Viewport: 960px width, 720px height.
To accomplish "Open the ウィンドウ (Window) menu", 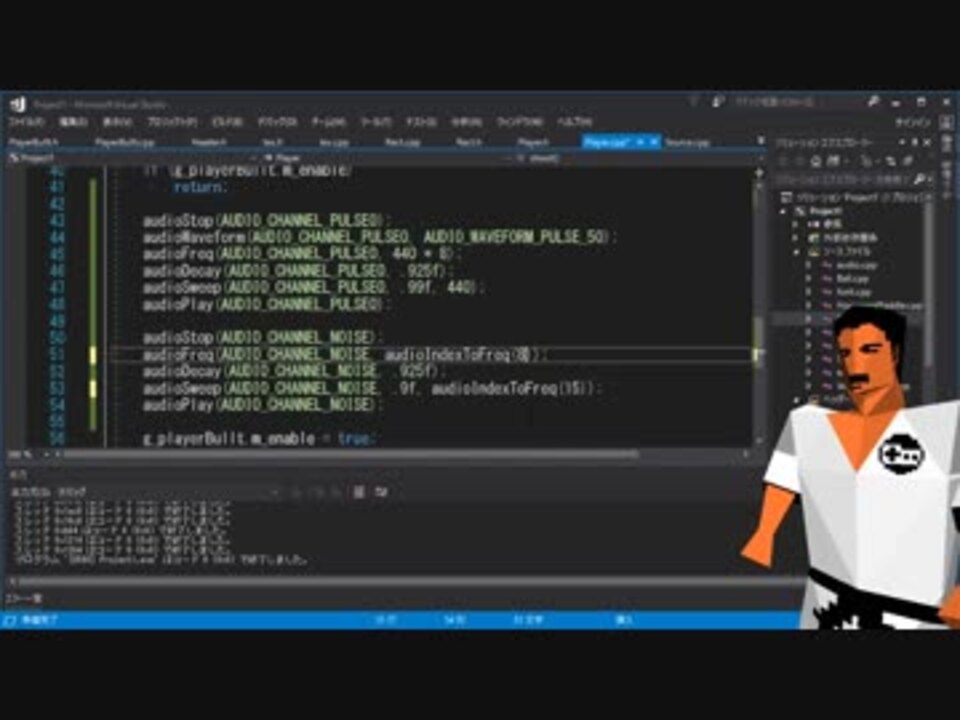I will coord(520,122).
